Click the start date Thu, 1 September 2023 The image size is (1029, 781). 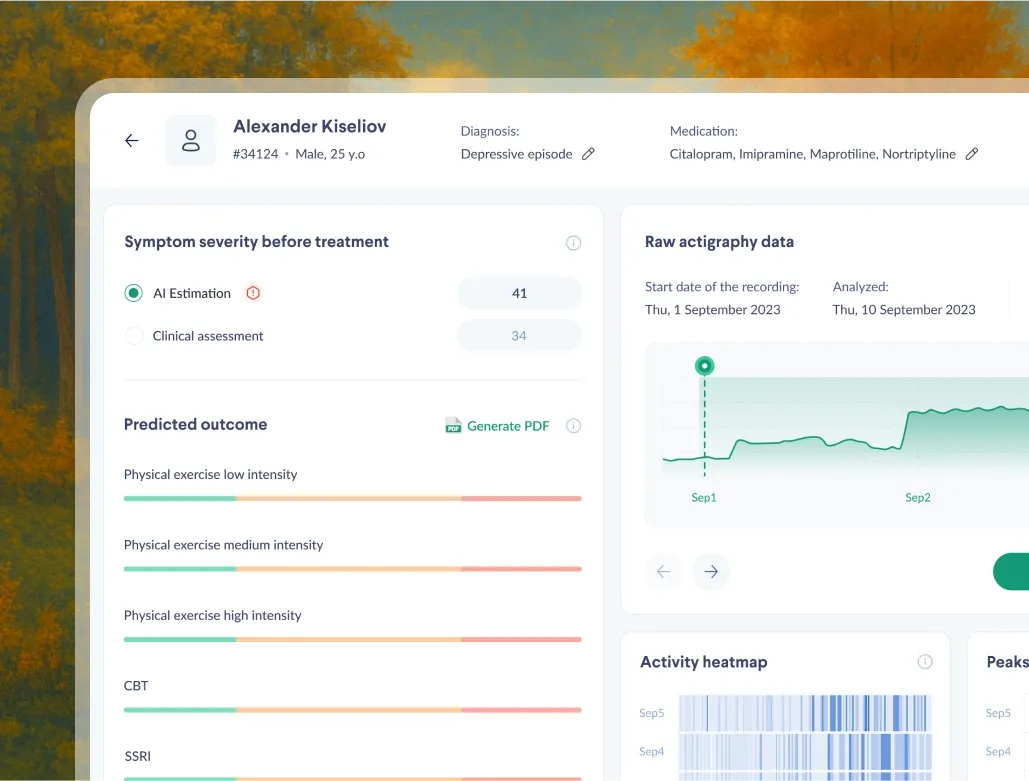[713, 310]
